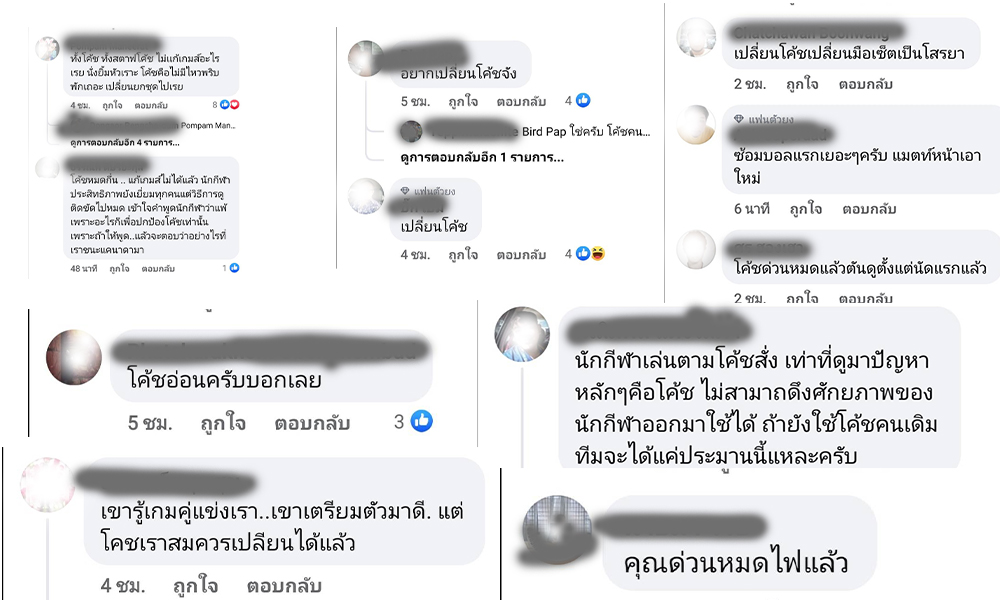This screenshot has height=600, width=1000.
Task: Click the heart reaction next to count 8
Action: pyautogui.click(x=235, y=105)
